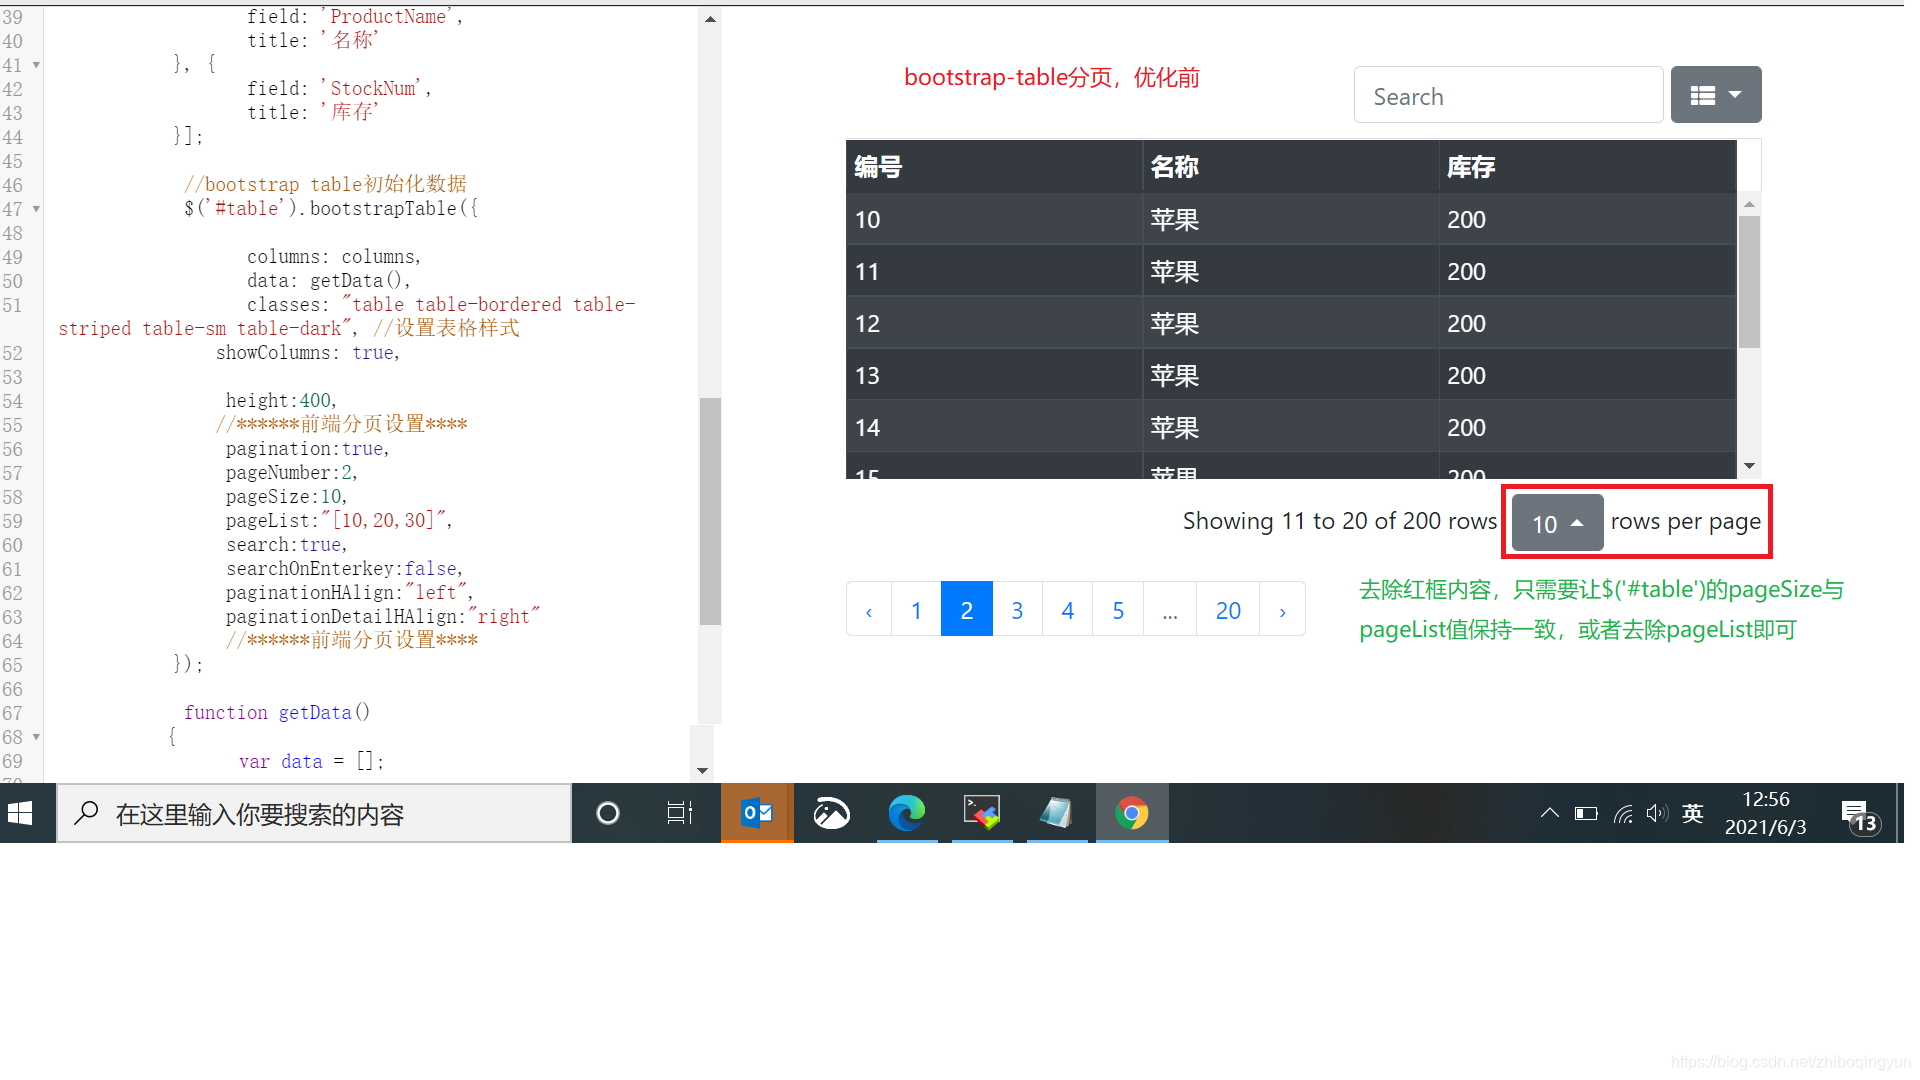
Task: Open the rows per page dropdown showing 10
Action: point(1557,523)
